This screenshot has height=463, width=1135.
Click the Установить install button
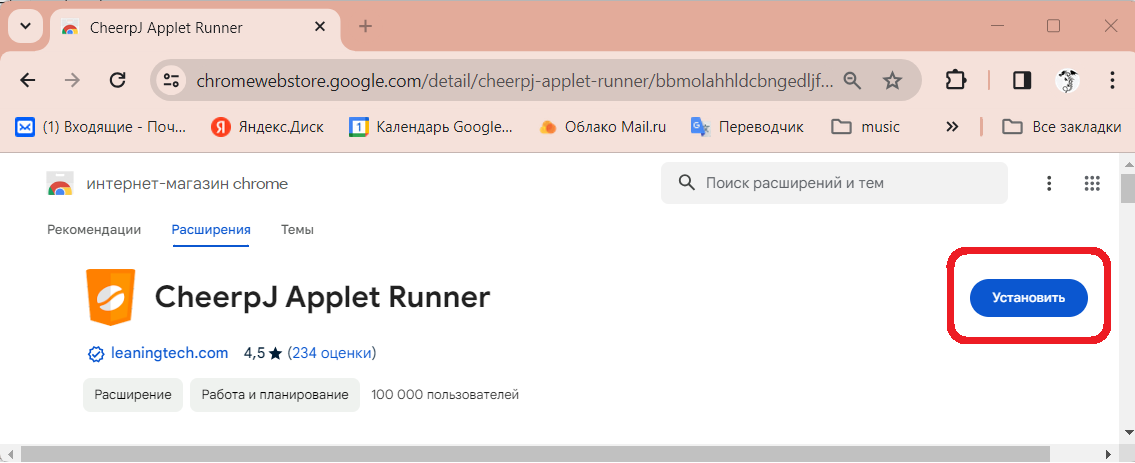click(1028, 298)
